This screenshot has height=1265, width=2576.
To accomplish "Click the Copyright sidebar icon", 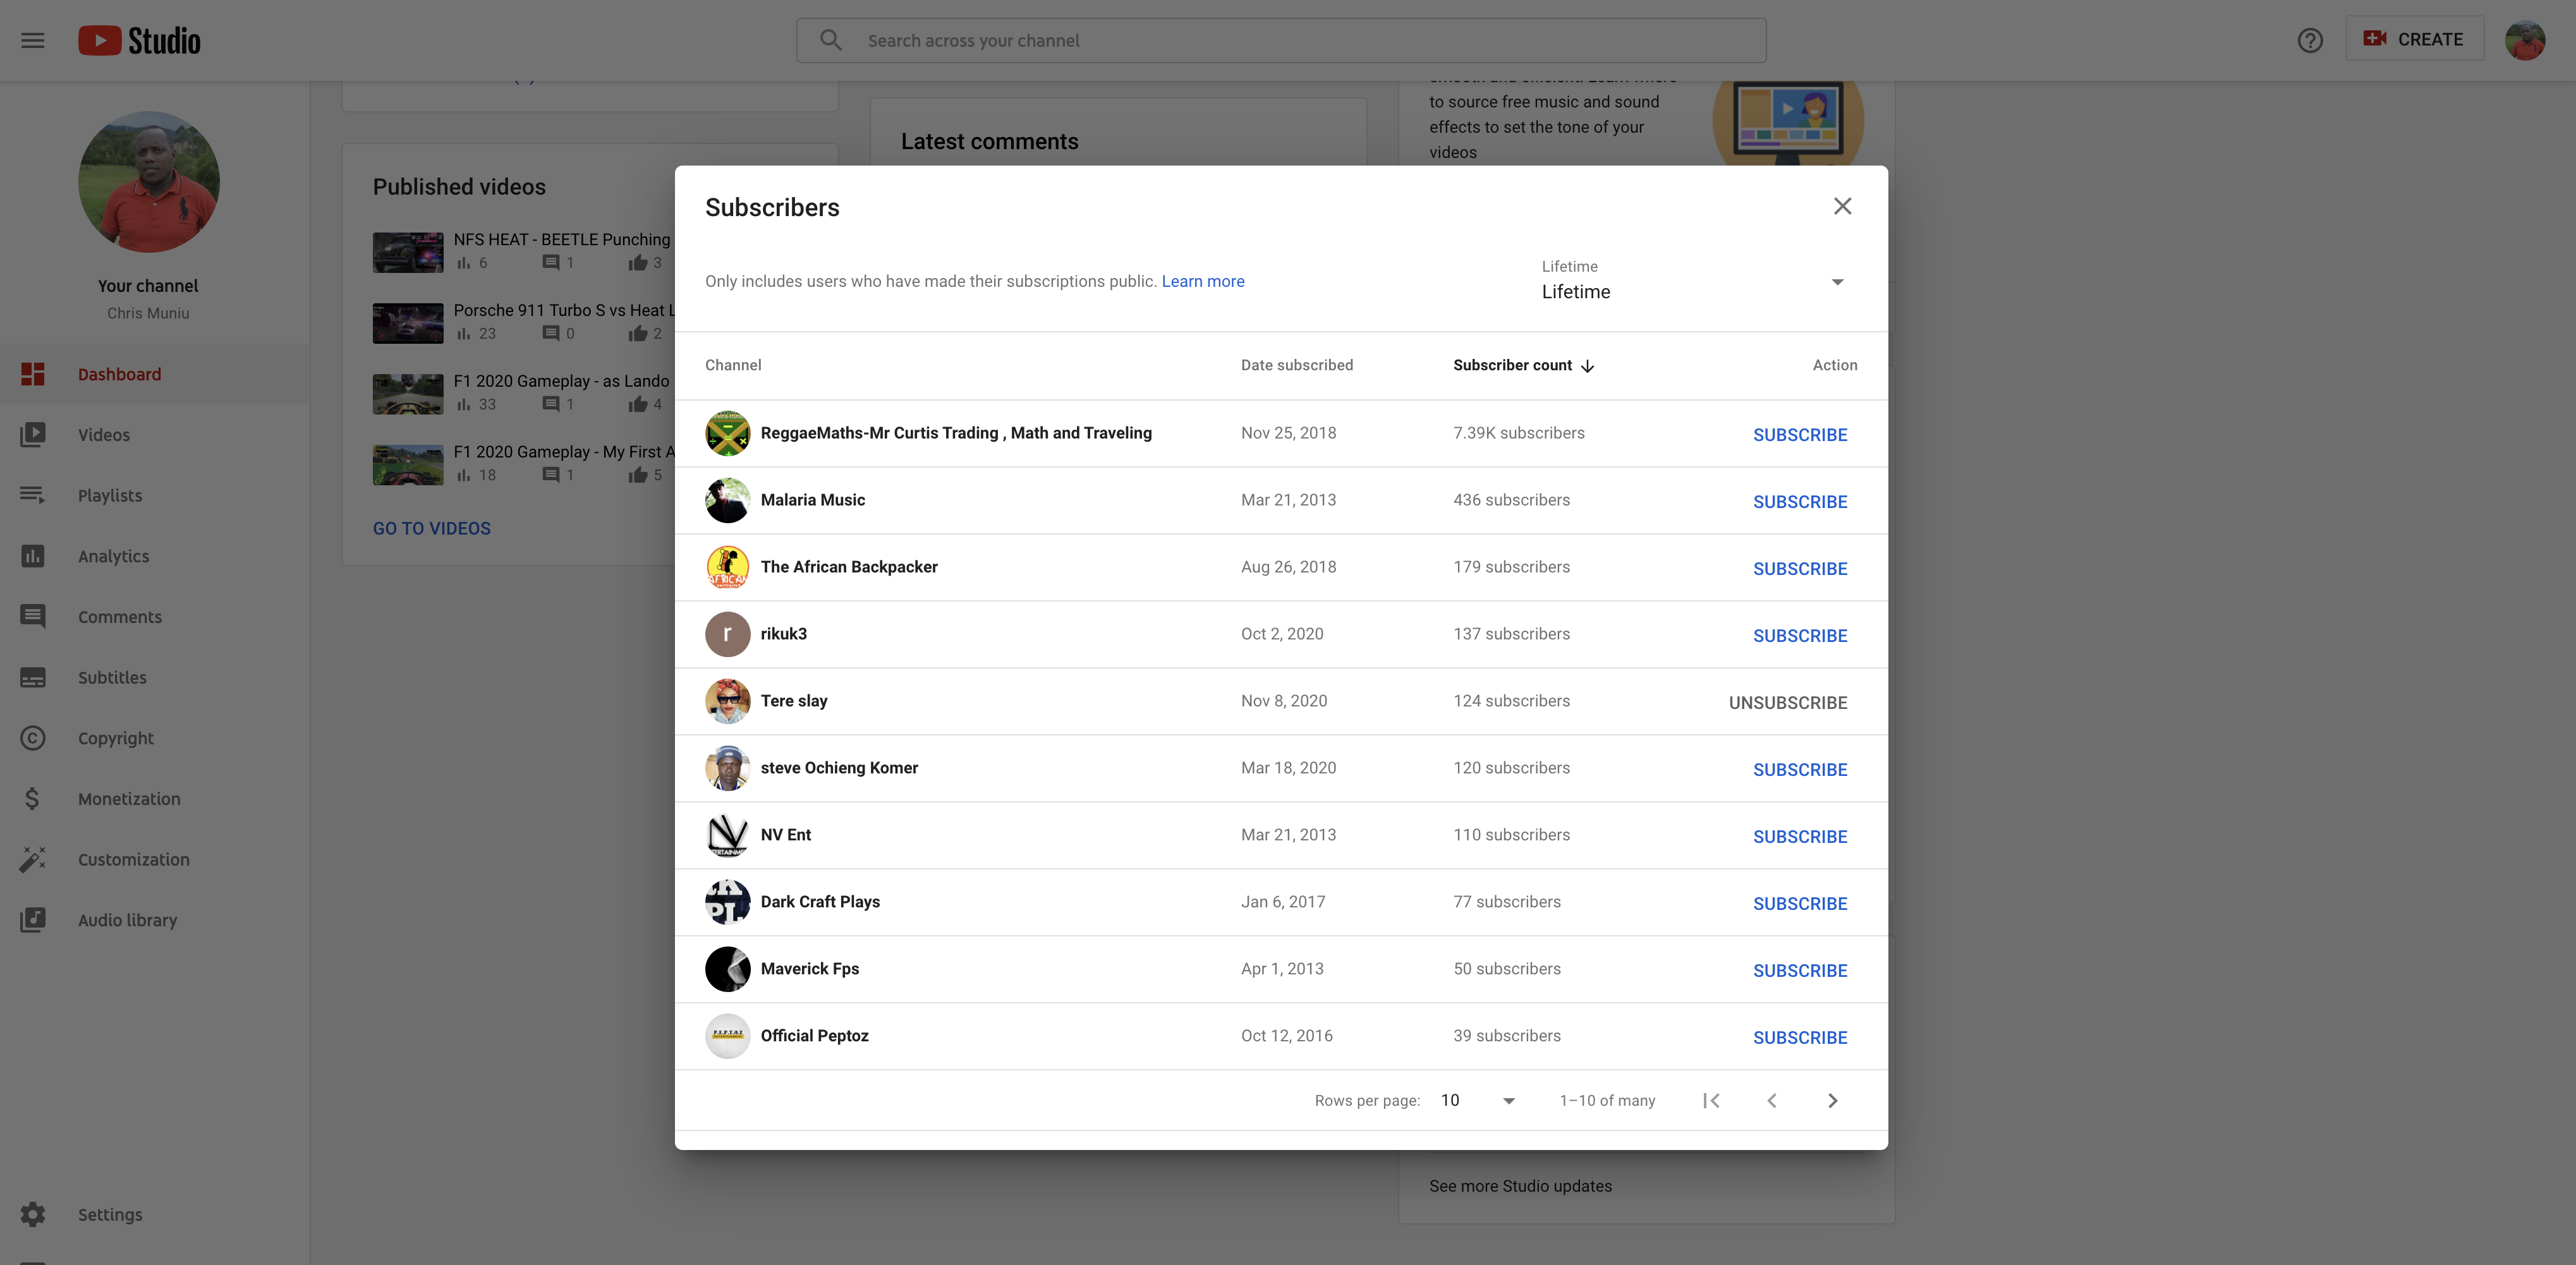I will click(33, 738).
